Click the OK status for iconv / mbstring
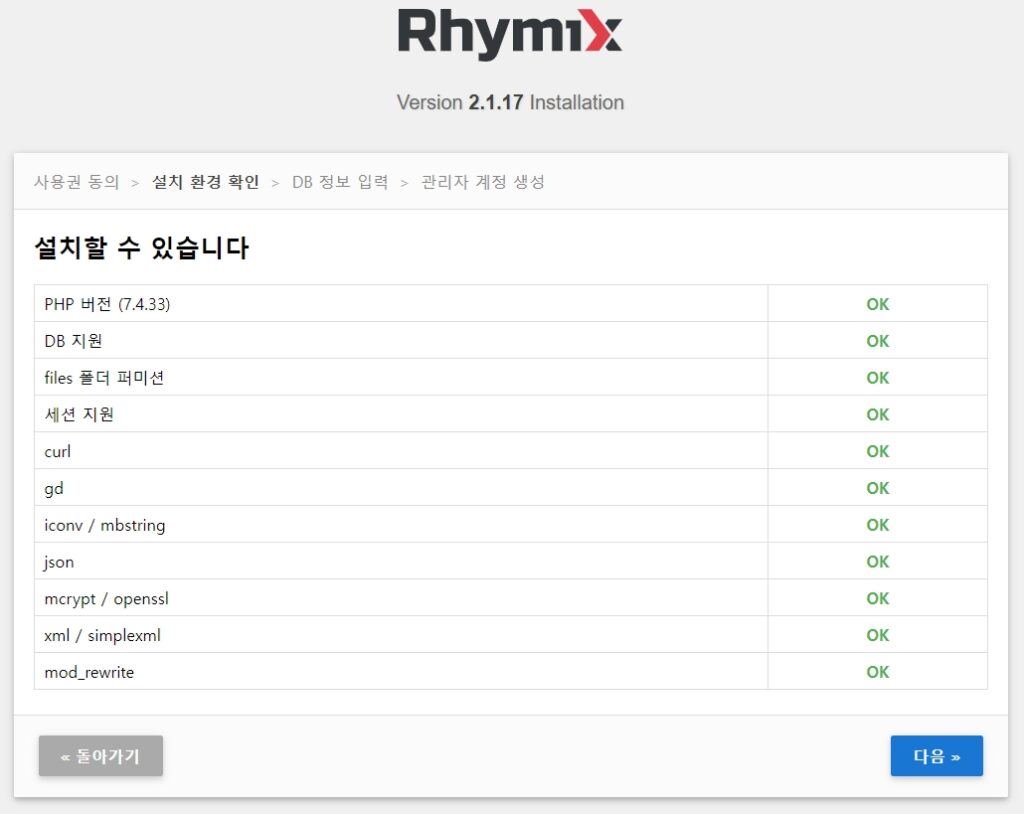This screenshot has width=1024, height=814. click(878, 525)
